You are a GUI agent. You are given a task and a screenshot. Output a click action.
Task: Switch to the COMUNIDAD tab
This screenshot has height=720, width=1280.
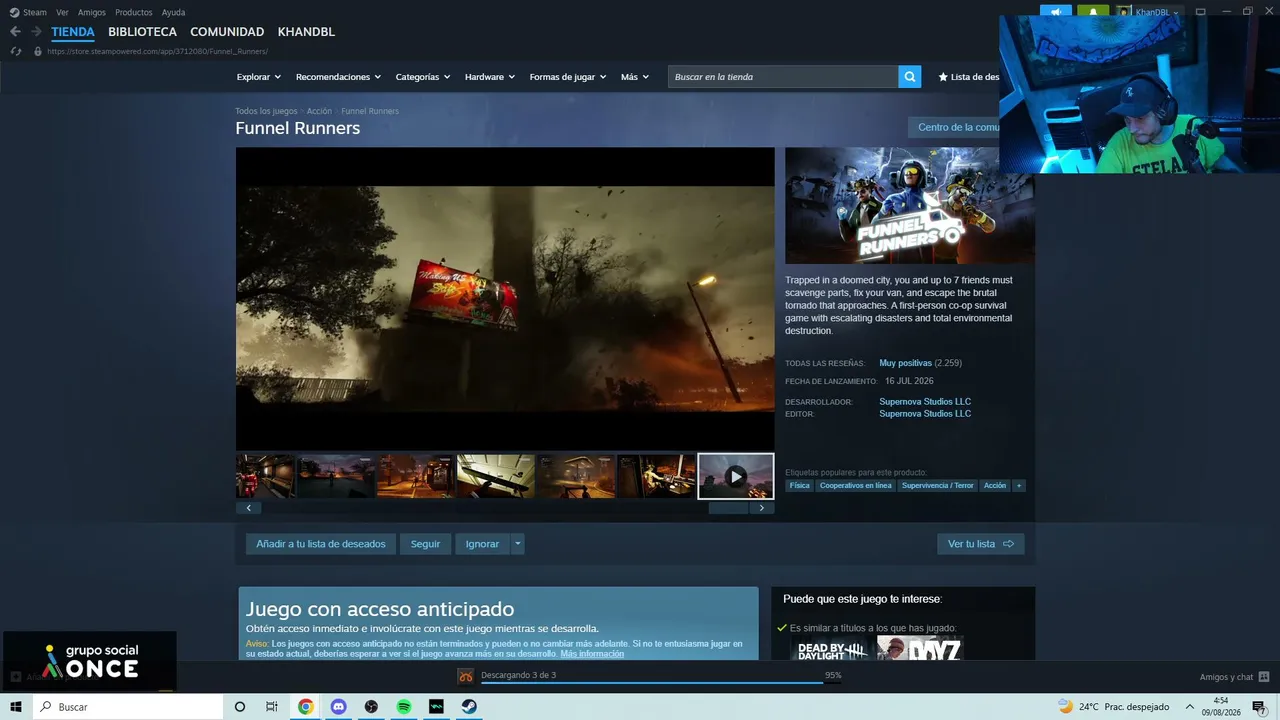pyautogui.click(x=227, y=32)
